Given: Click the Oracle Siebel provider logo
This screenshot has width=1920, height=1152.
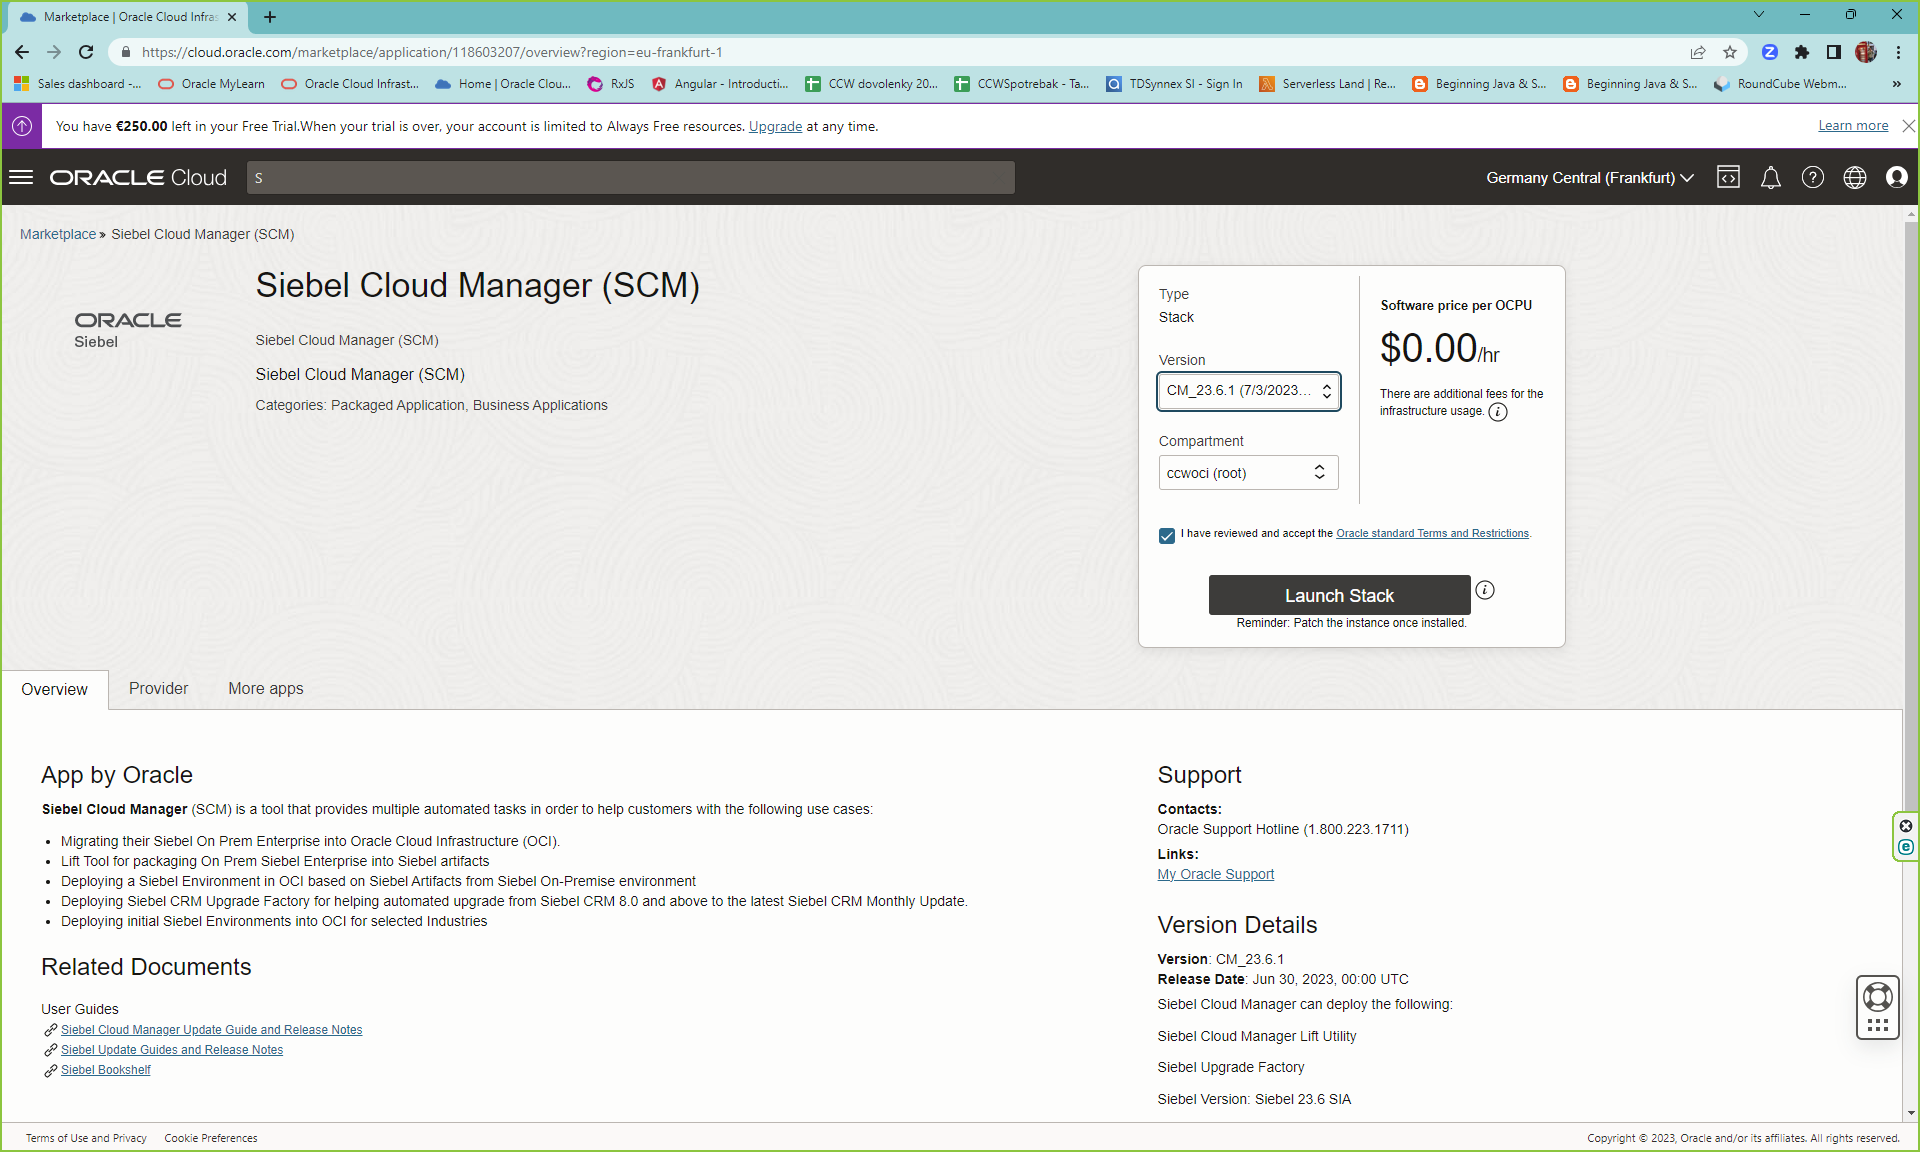Looking at the screenshot, I should pyautogui.click(x=127, y=329).
